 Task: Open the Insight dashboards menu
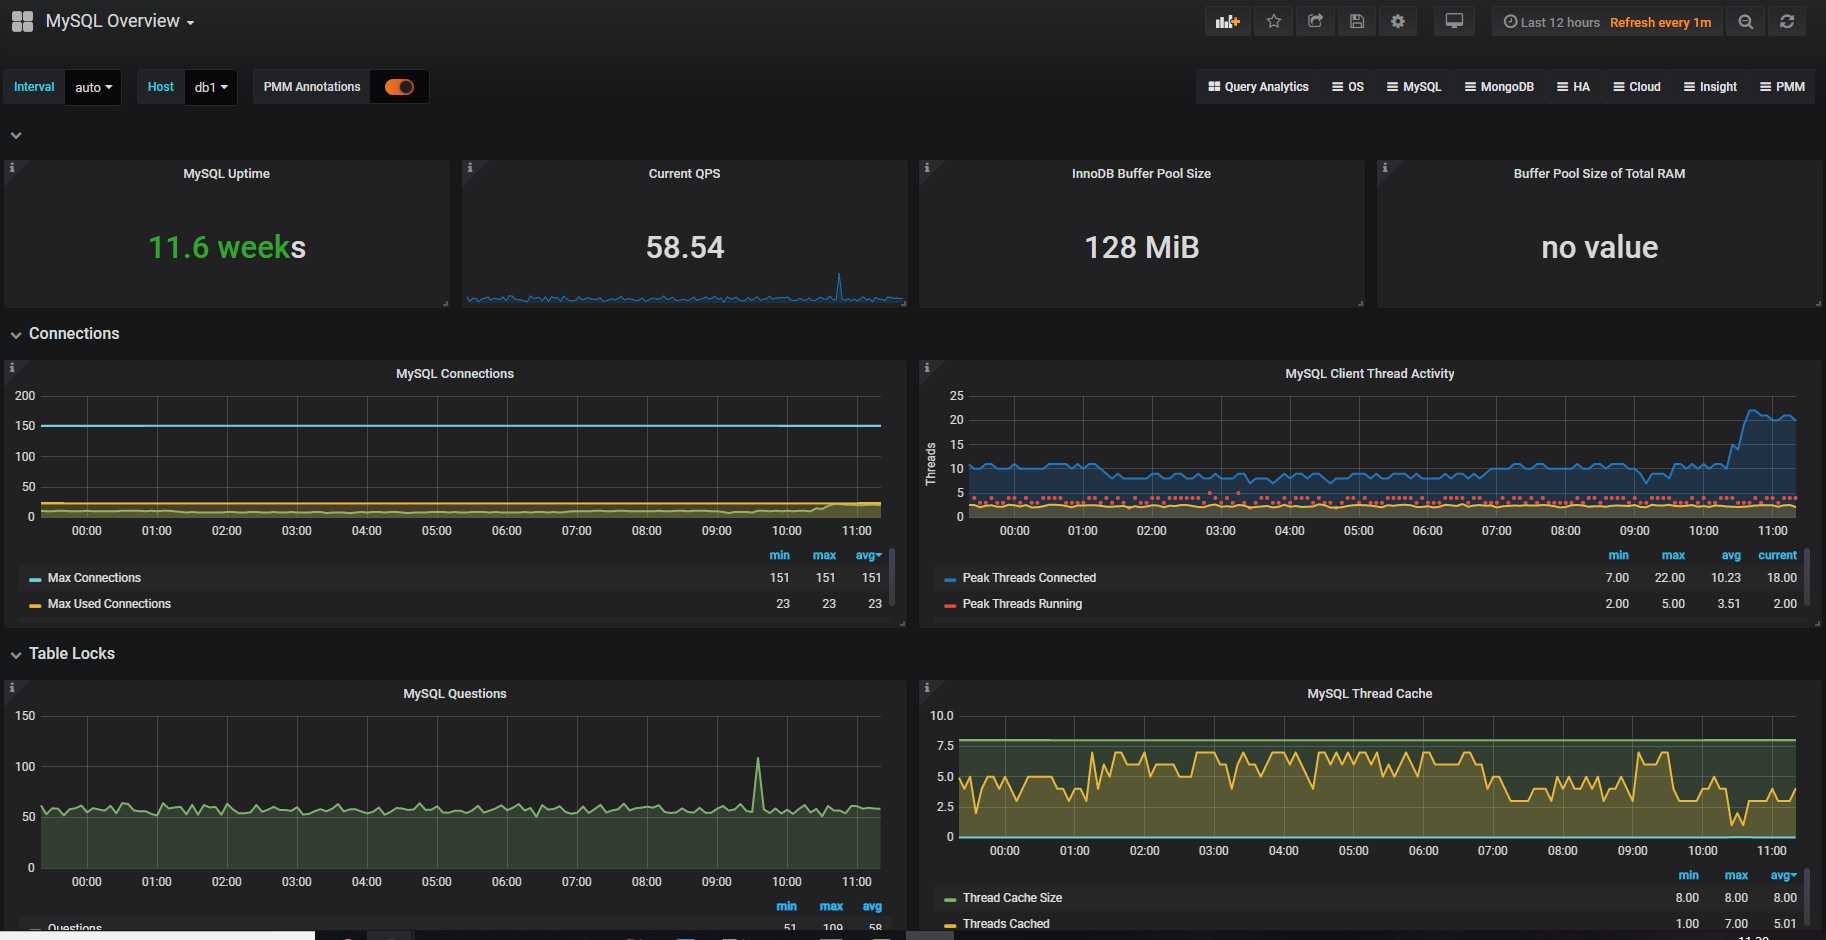[x=1710, y=87]
